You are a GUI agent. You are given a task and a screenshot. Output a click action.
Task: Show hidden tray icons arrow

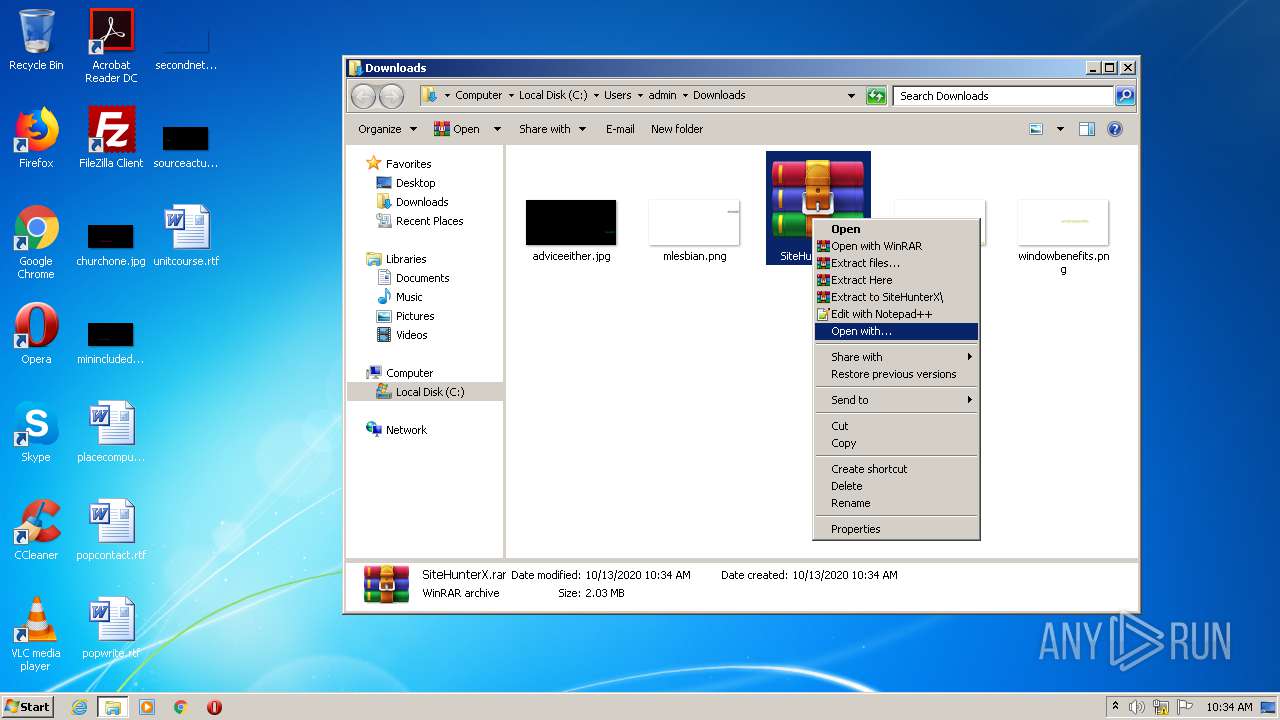point(1115,706)
